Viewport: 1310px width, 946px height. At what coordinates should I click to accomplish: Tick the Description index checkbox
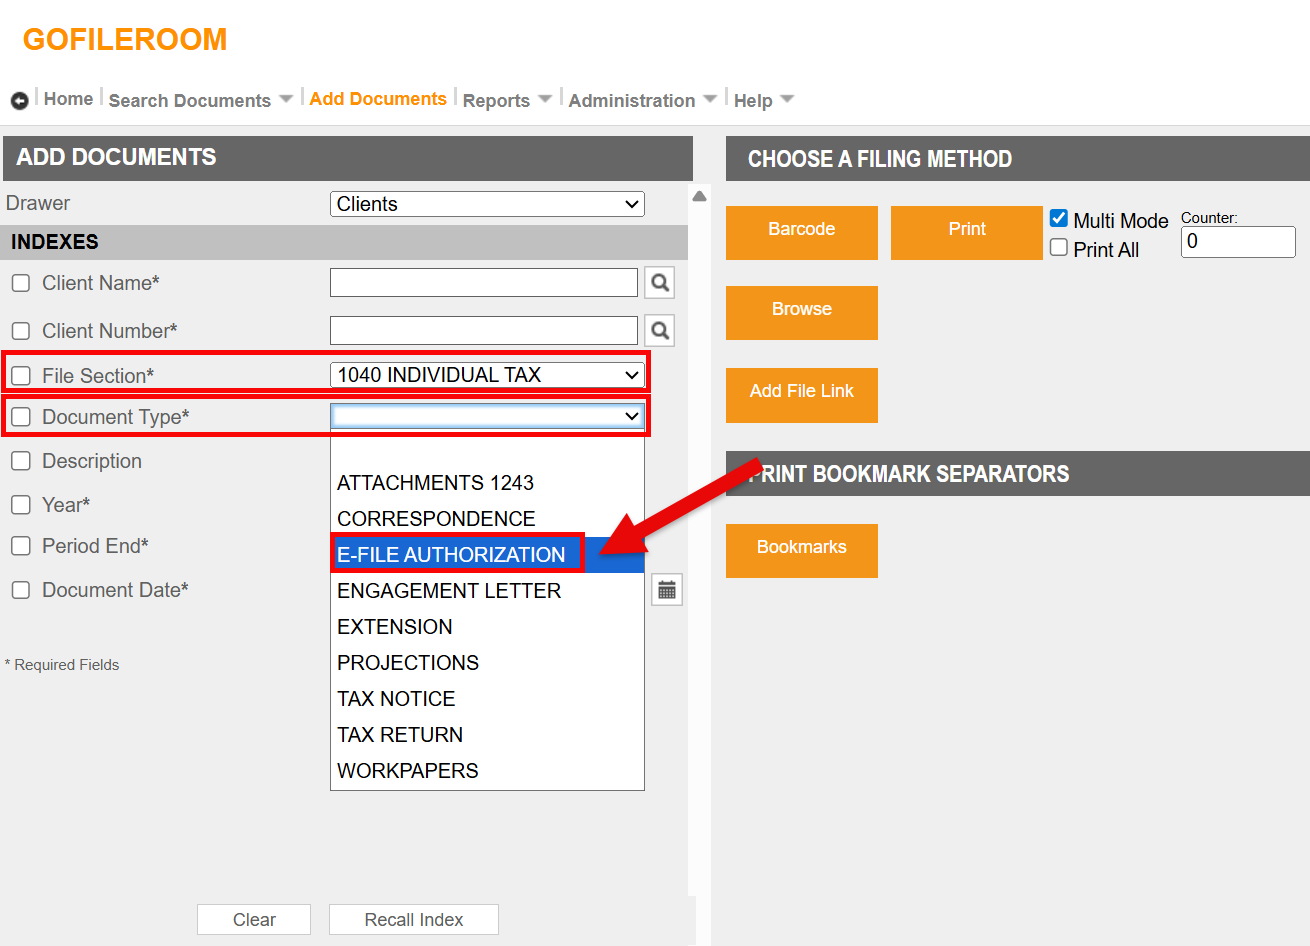(21, 461)
